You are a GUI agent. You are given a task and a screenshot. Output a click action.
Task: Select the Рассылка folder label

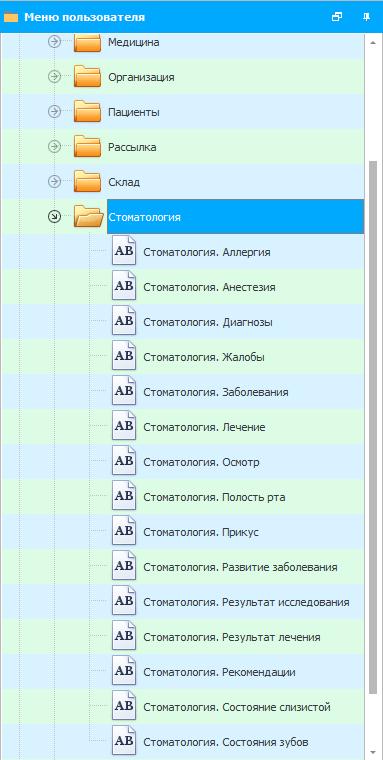click(132, 147)
